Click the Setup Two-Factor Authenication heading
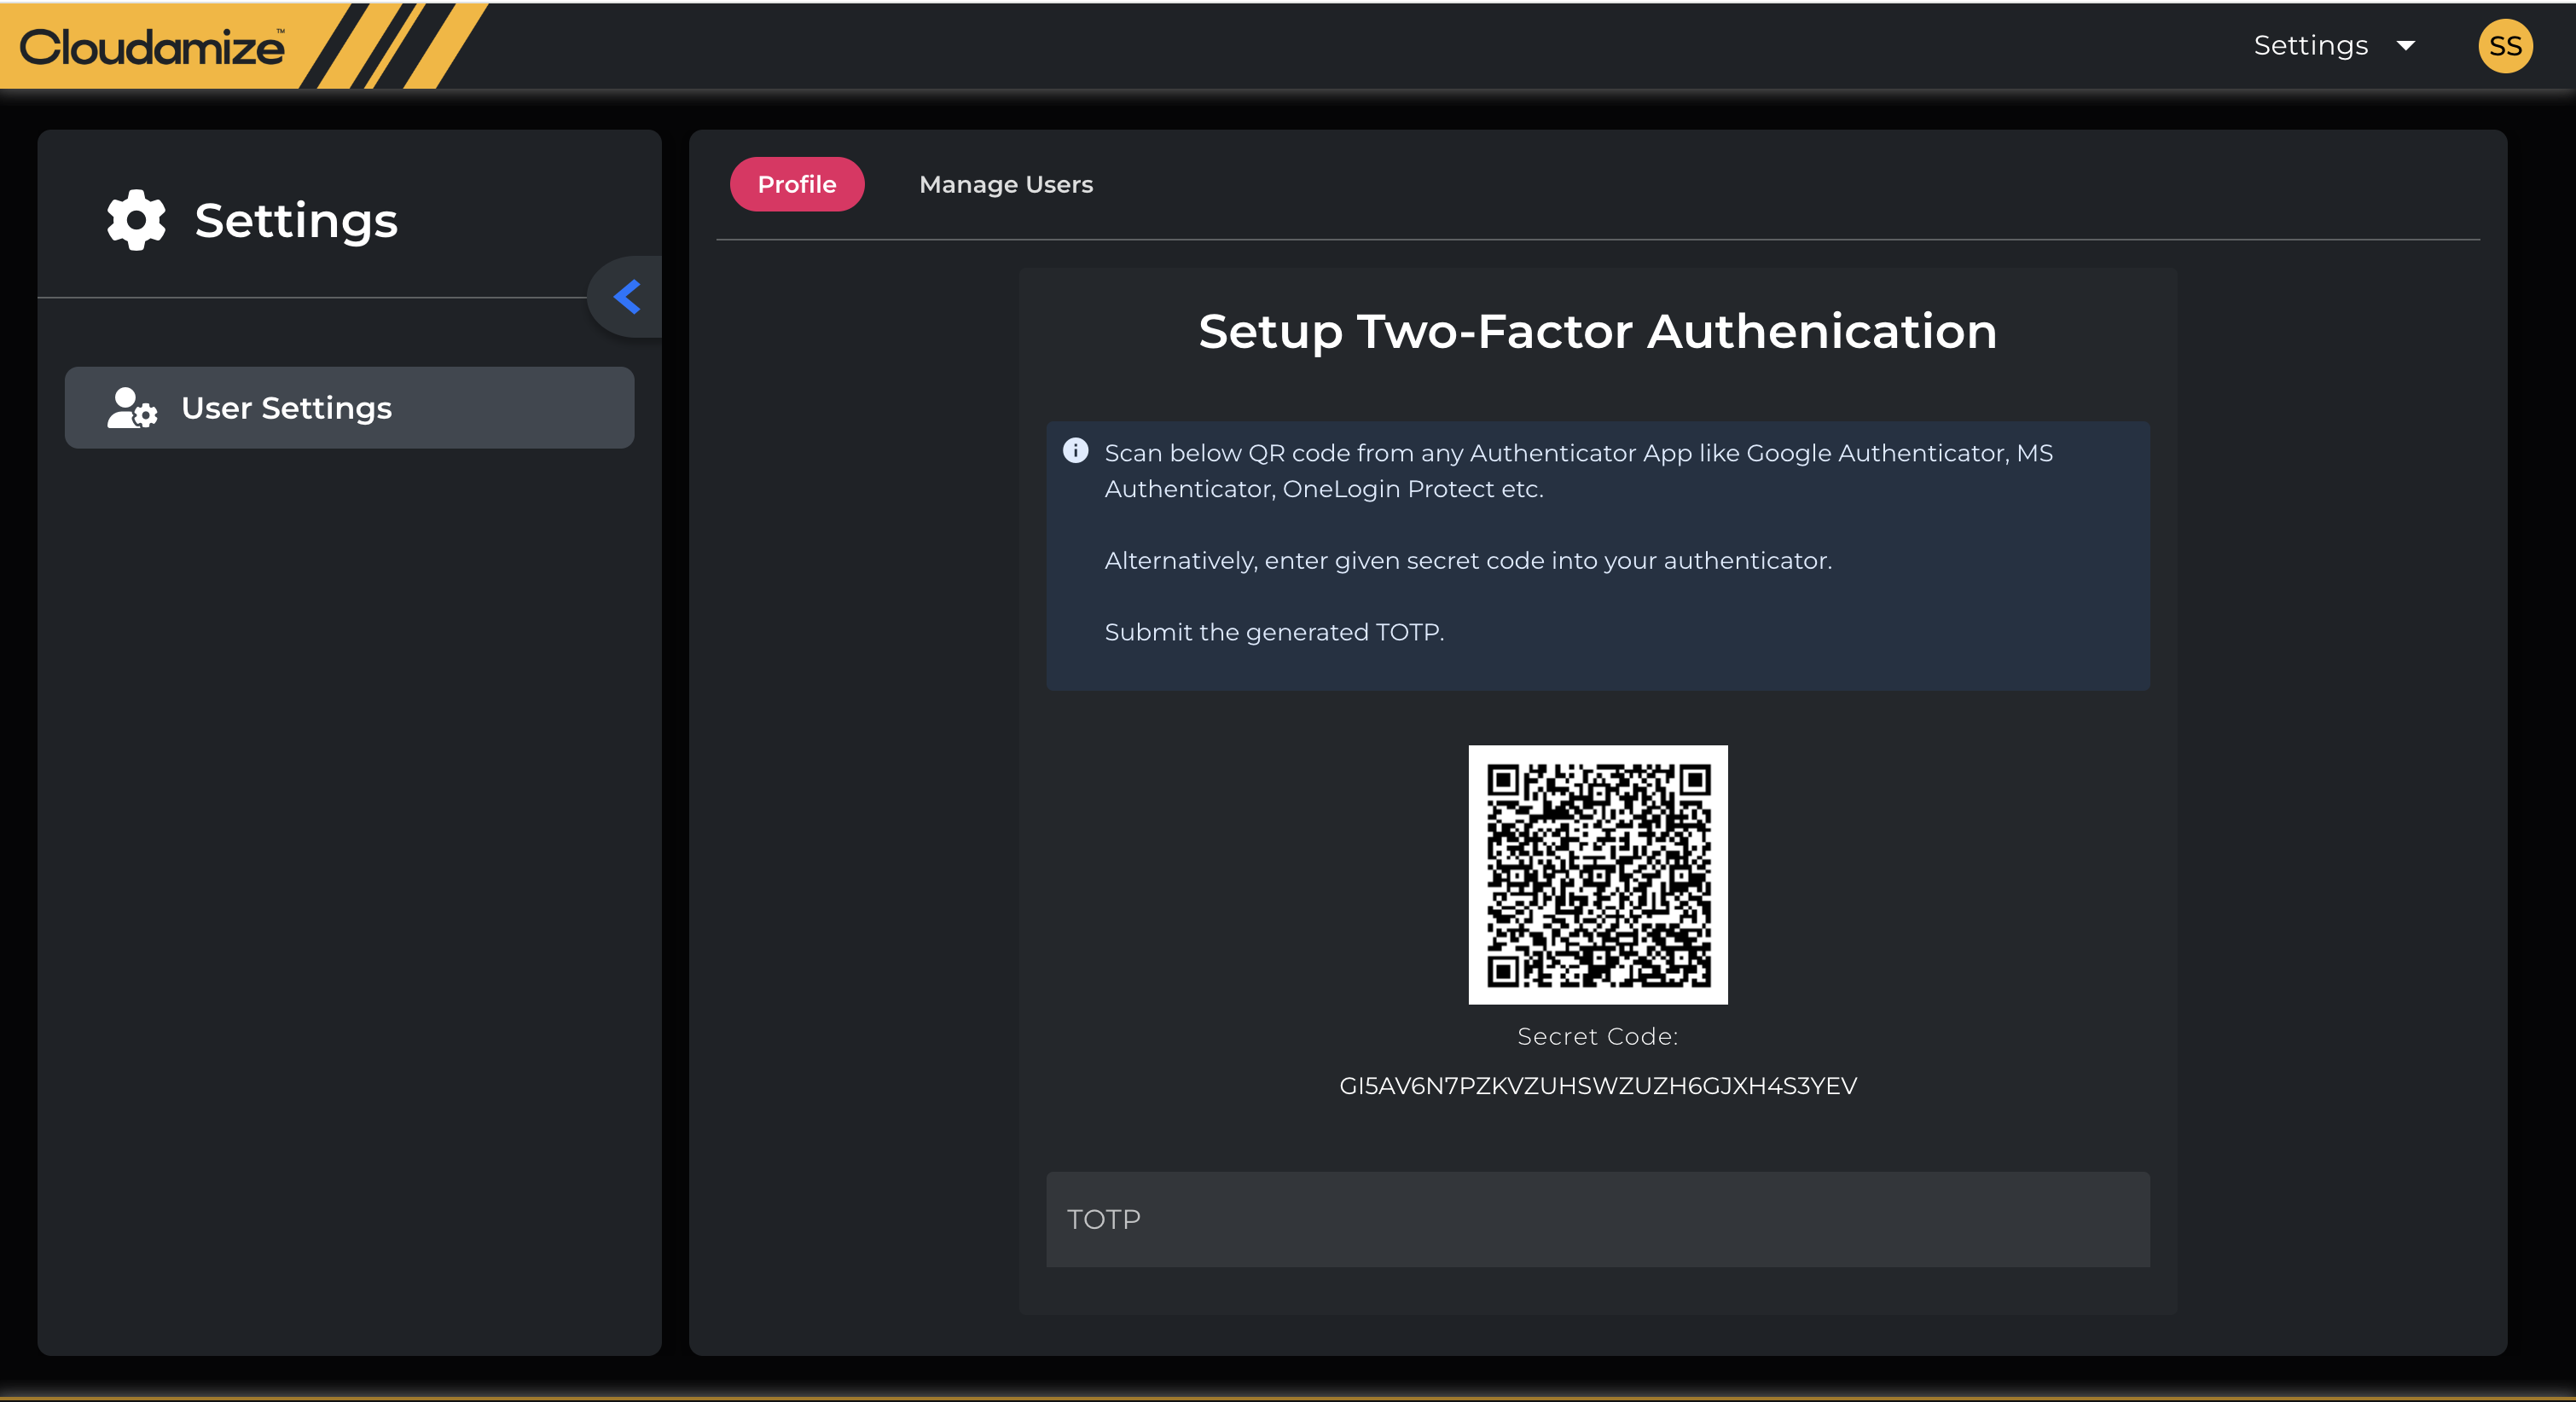 click(1597, 332)
